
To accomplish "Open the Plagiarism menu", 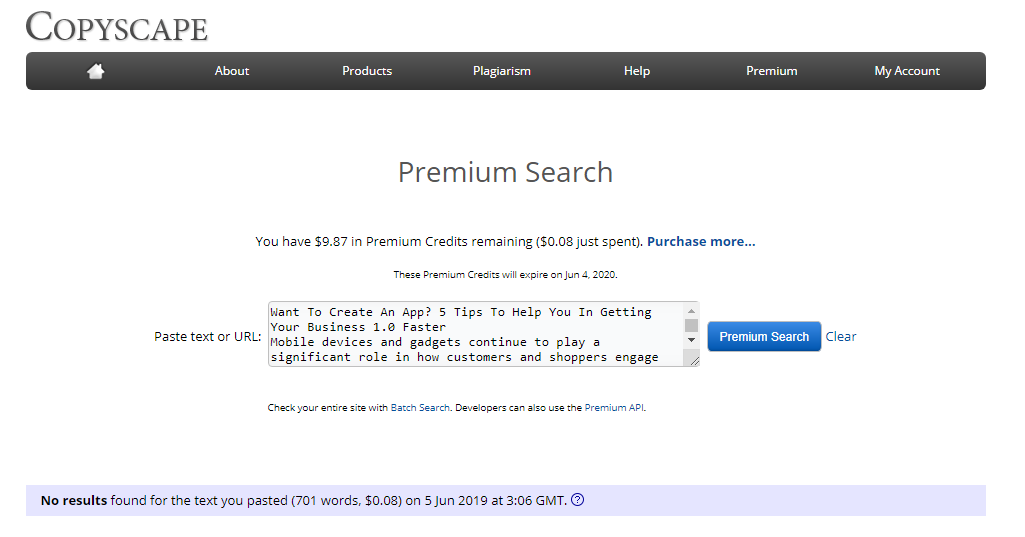I will [x=501, y=71].
